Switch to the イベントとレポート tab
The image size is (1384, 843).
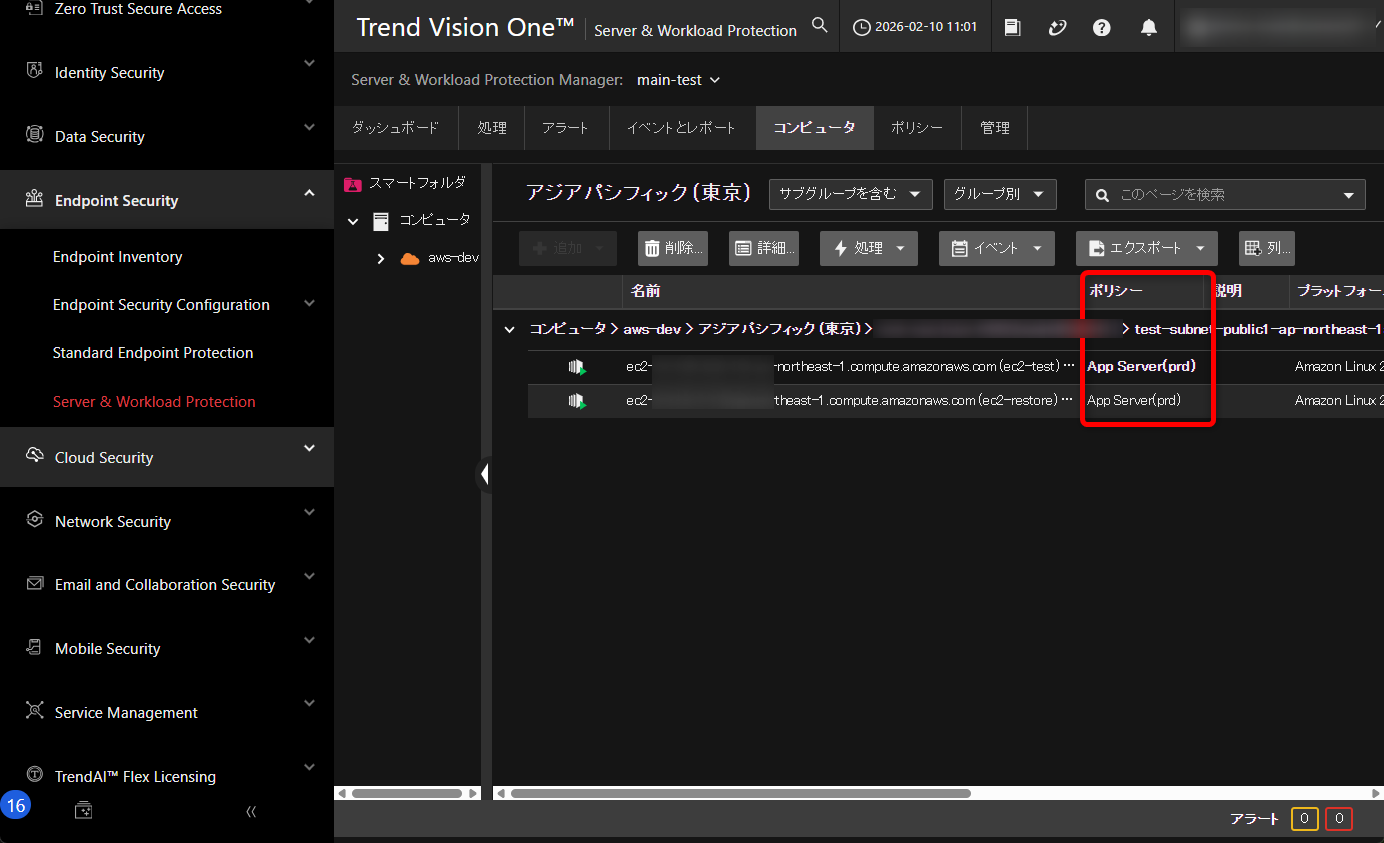[x=681, y=128]
